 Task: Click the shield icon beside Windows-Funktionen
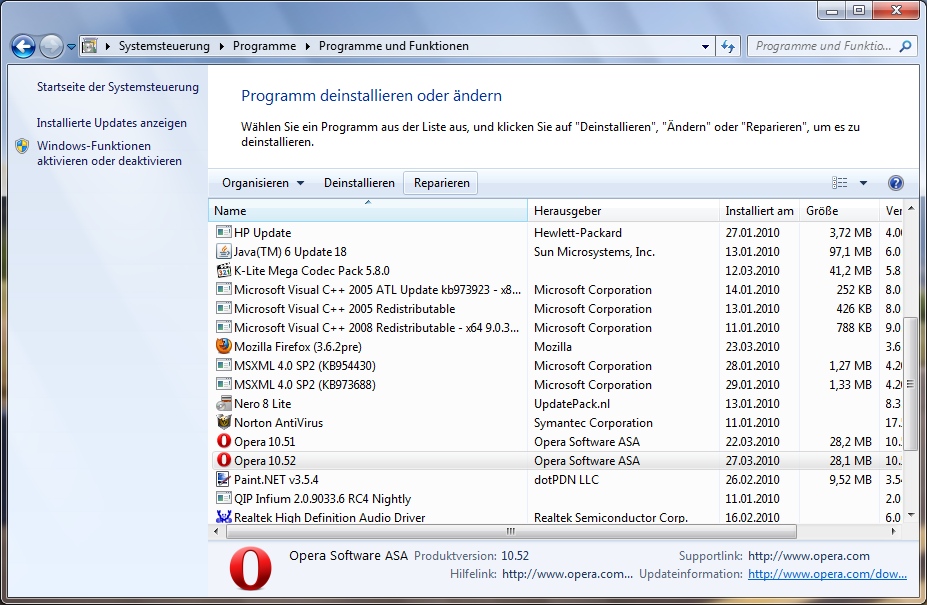pos(22,146)
